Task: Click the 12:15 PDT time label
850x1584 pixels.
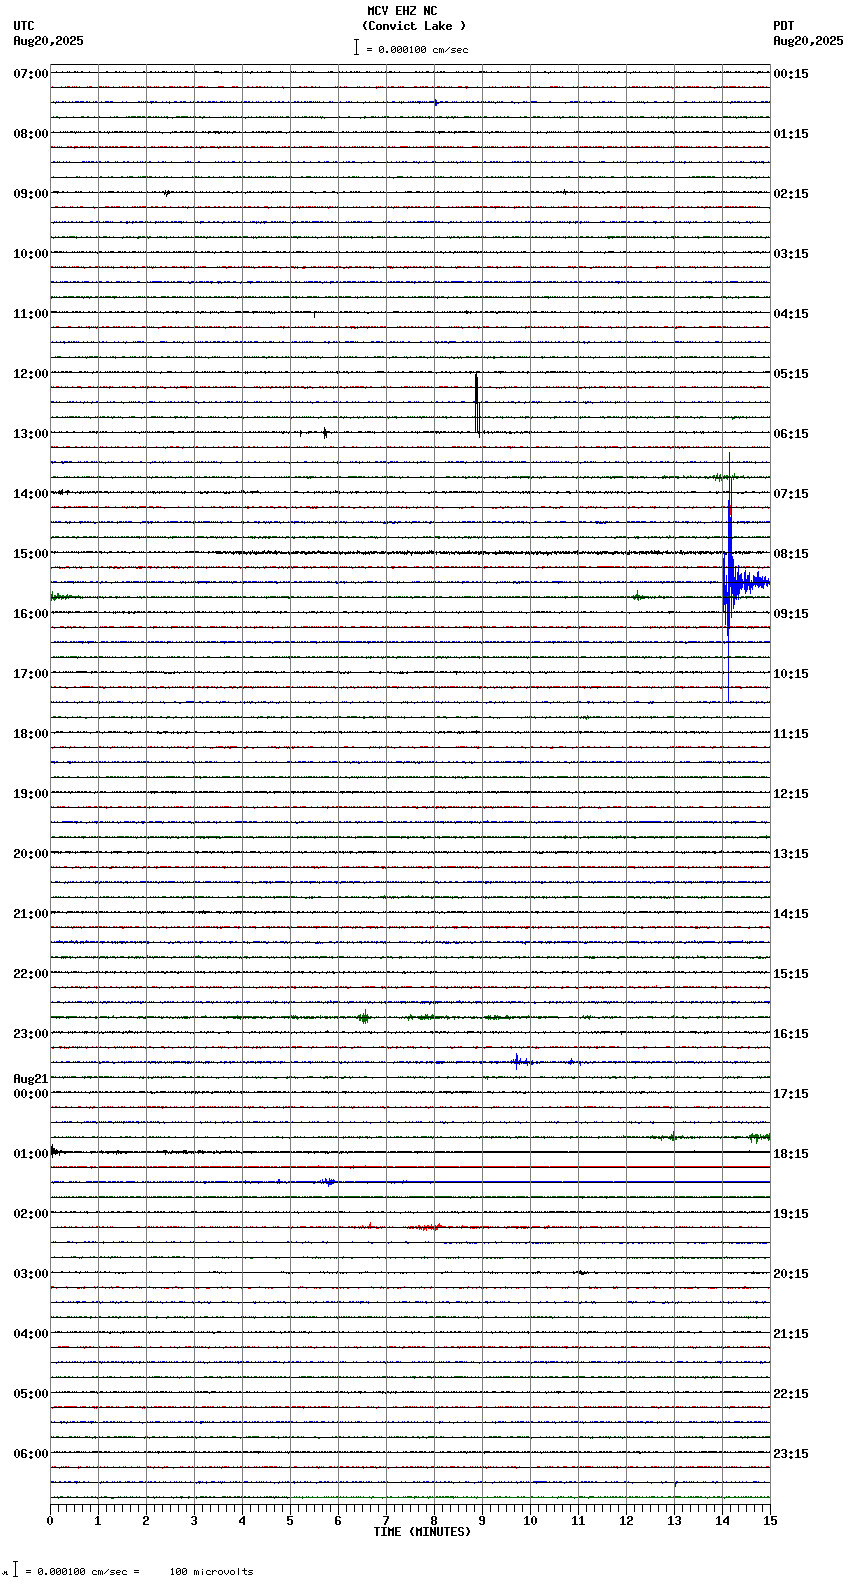Action: pyautogui.click(x=791, y=794)
